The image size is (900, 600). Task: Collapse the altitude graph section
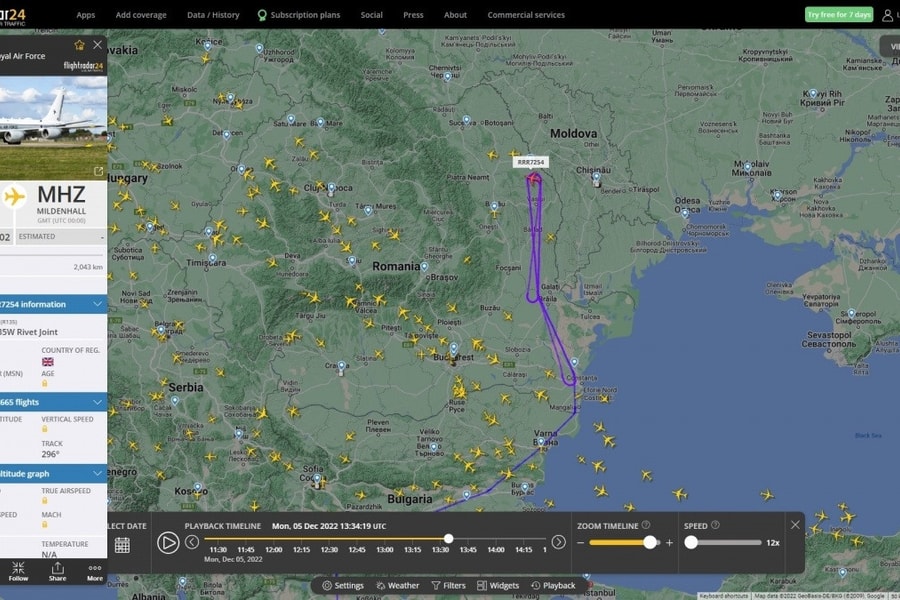(98, 474)
